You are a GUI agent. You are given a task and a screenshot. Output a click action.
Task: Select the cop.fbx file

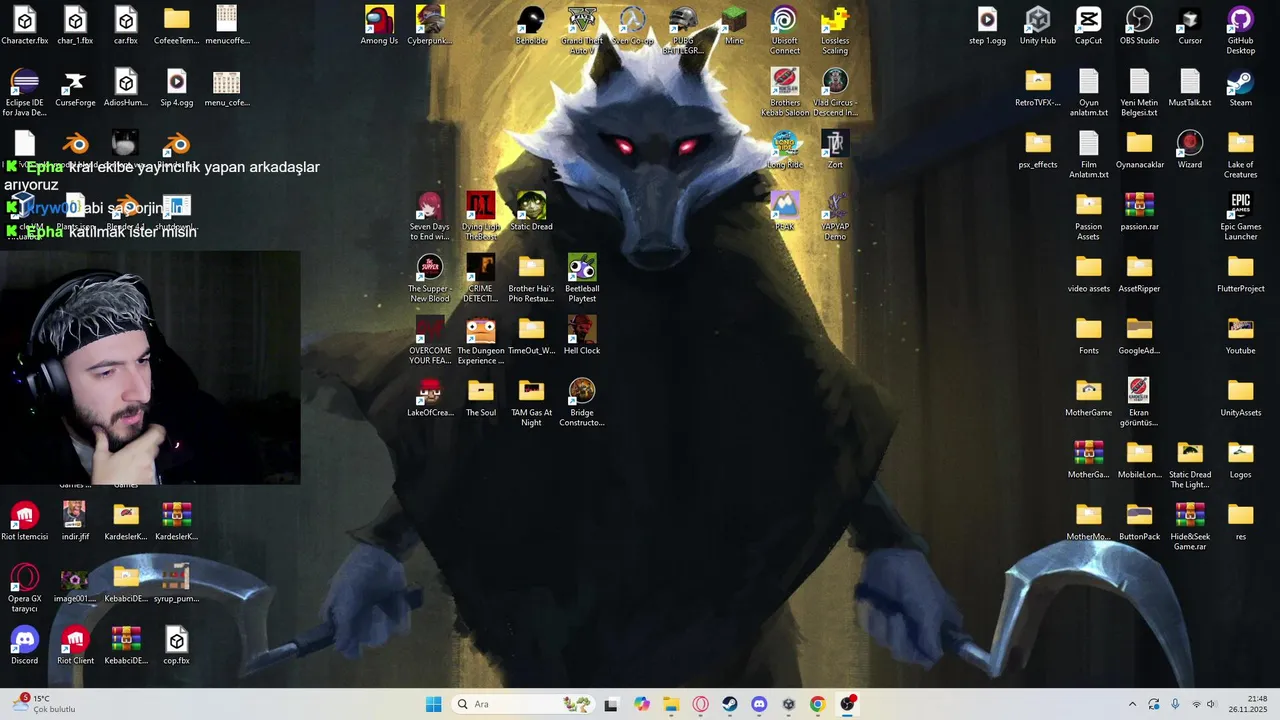[176, 646]
